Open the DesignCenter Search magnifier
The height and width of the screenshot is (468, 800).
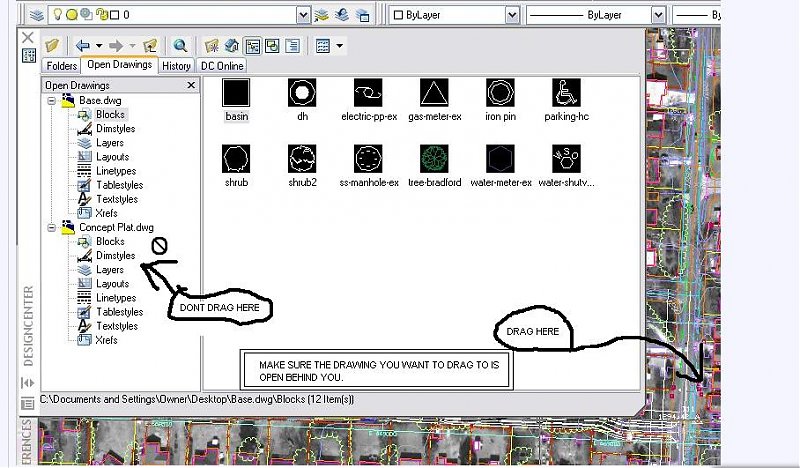(180, 46)
